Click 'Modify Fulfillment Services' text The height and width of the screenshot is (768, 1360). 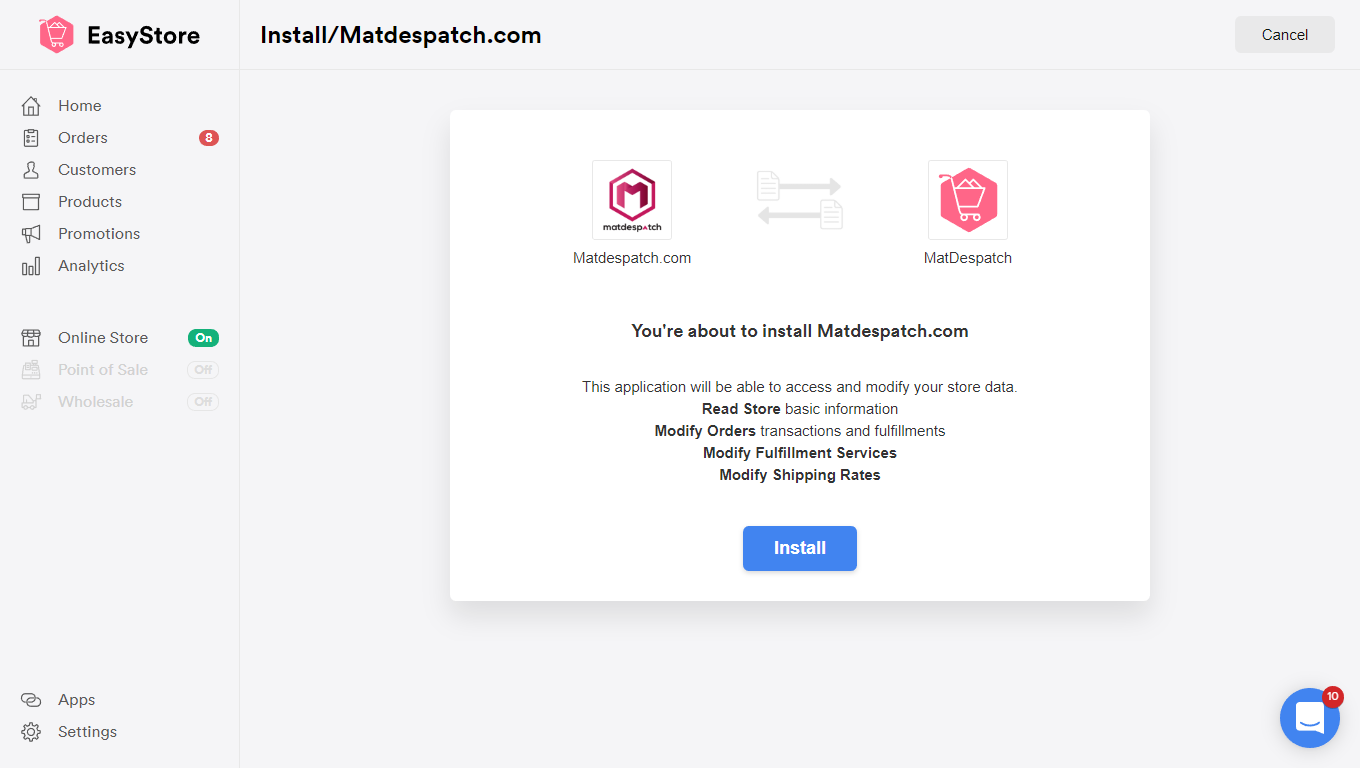click(x=800, y=453)
